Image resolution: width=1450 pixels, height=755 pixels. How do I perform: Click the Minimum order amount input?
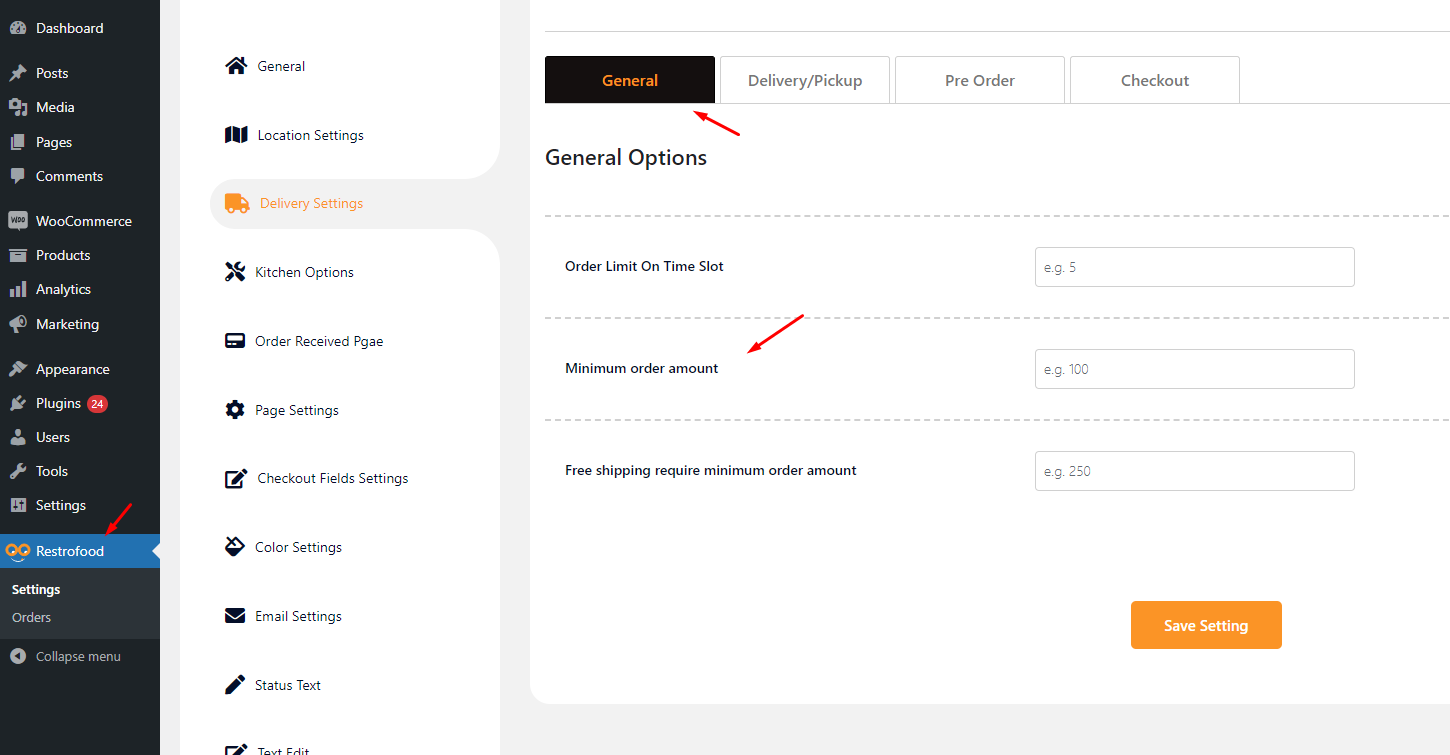[x=1194, y=369]
